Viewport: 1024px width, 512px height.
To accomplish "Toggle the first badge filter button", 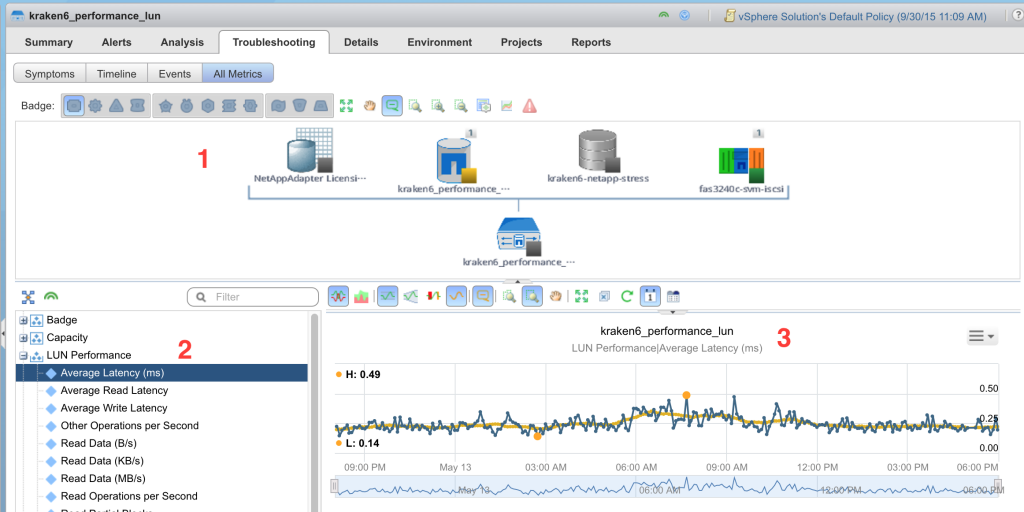I will click(x=74, y=105).
